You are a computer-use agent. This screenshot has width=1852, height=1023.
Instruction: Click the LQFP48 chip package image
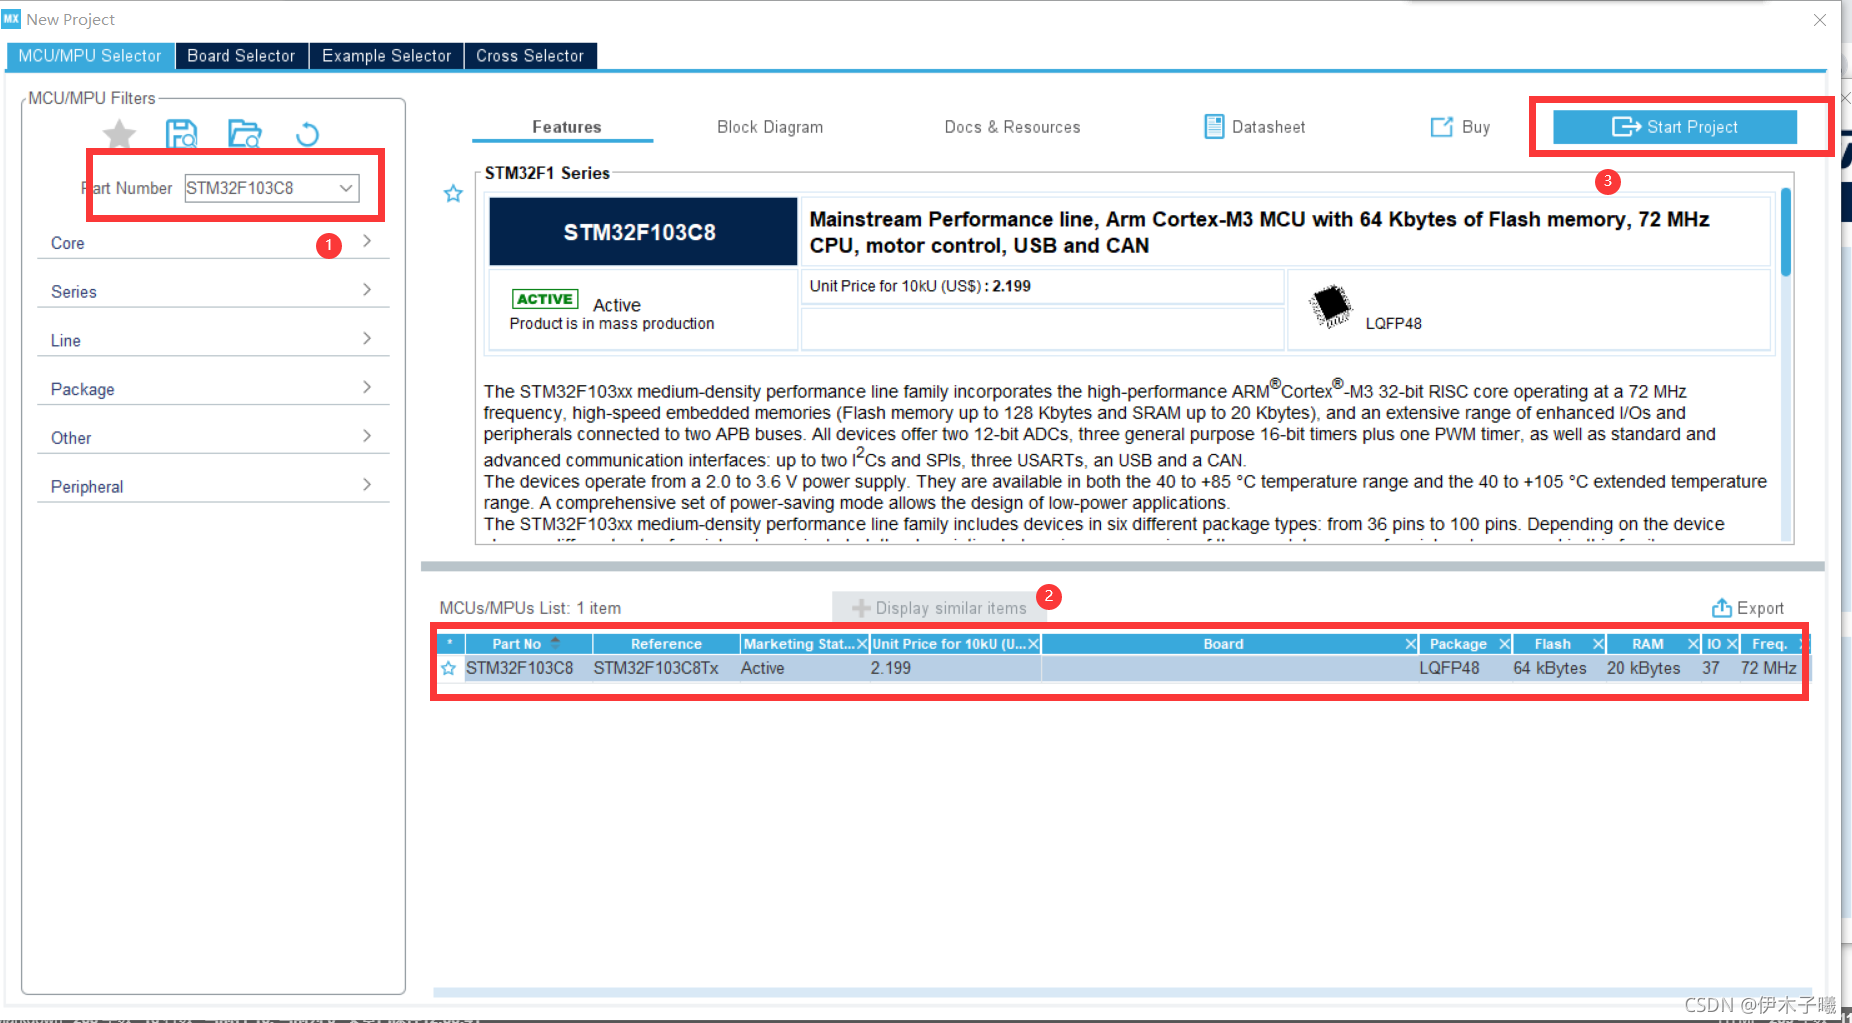click(1331, 306)
